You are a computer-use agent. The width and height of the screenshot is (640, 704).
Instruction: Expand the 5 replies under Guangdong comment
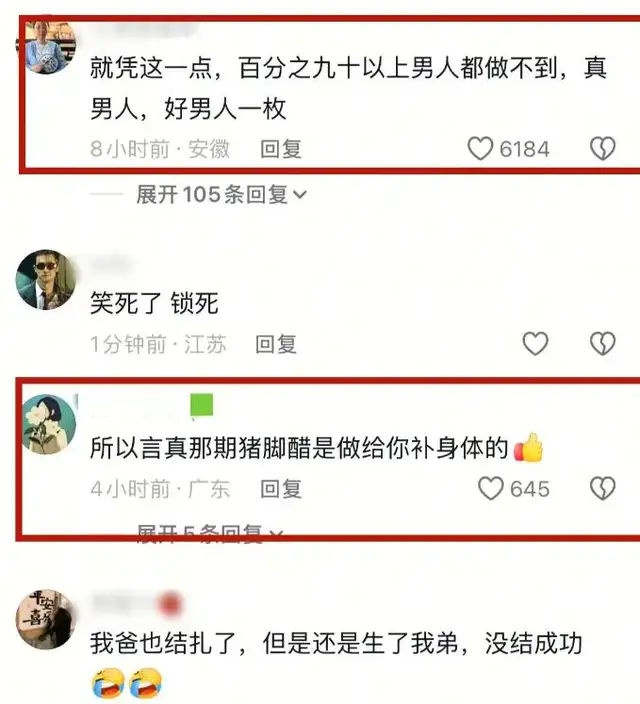tap(210, 534)
